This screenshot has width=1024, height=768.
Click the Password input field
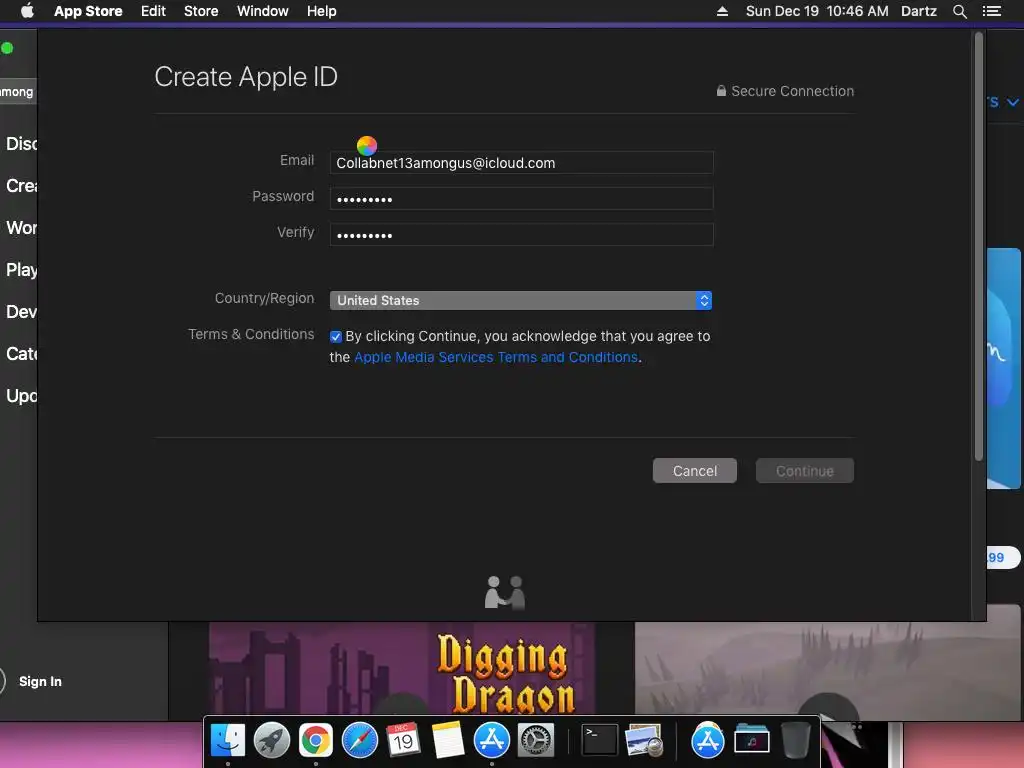[x=521, y=199]
